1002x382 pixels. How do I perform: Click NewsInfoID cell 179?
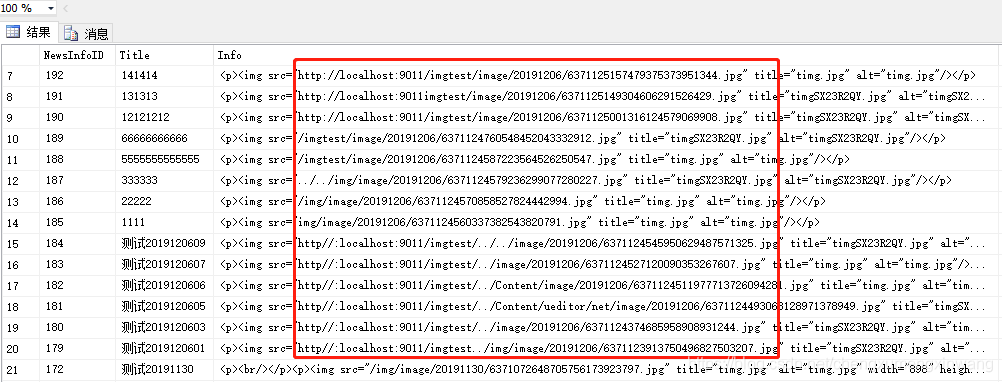tap(77, 349)
